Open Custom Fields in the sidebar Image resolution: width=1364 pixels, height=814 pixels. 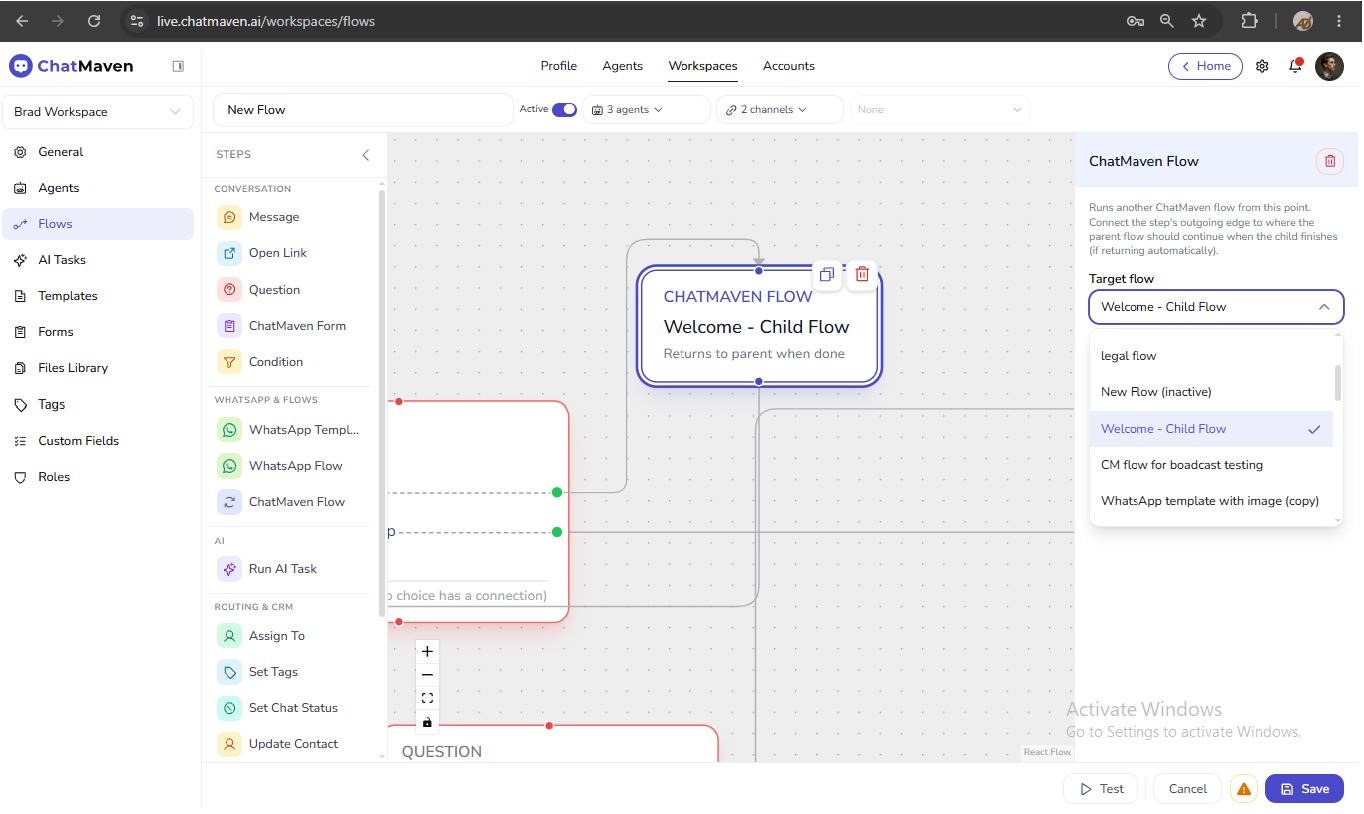click(98, 441)
